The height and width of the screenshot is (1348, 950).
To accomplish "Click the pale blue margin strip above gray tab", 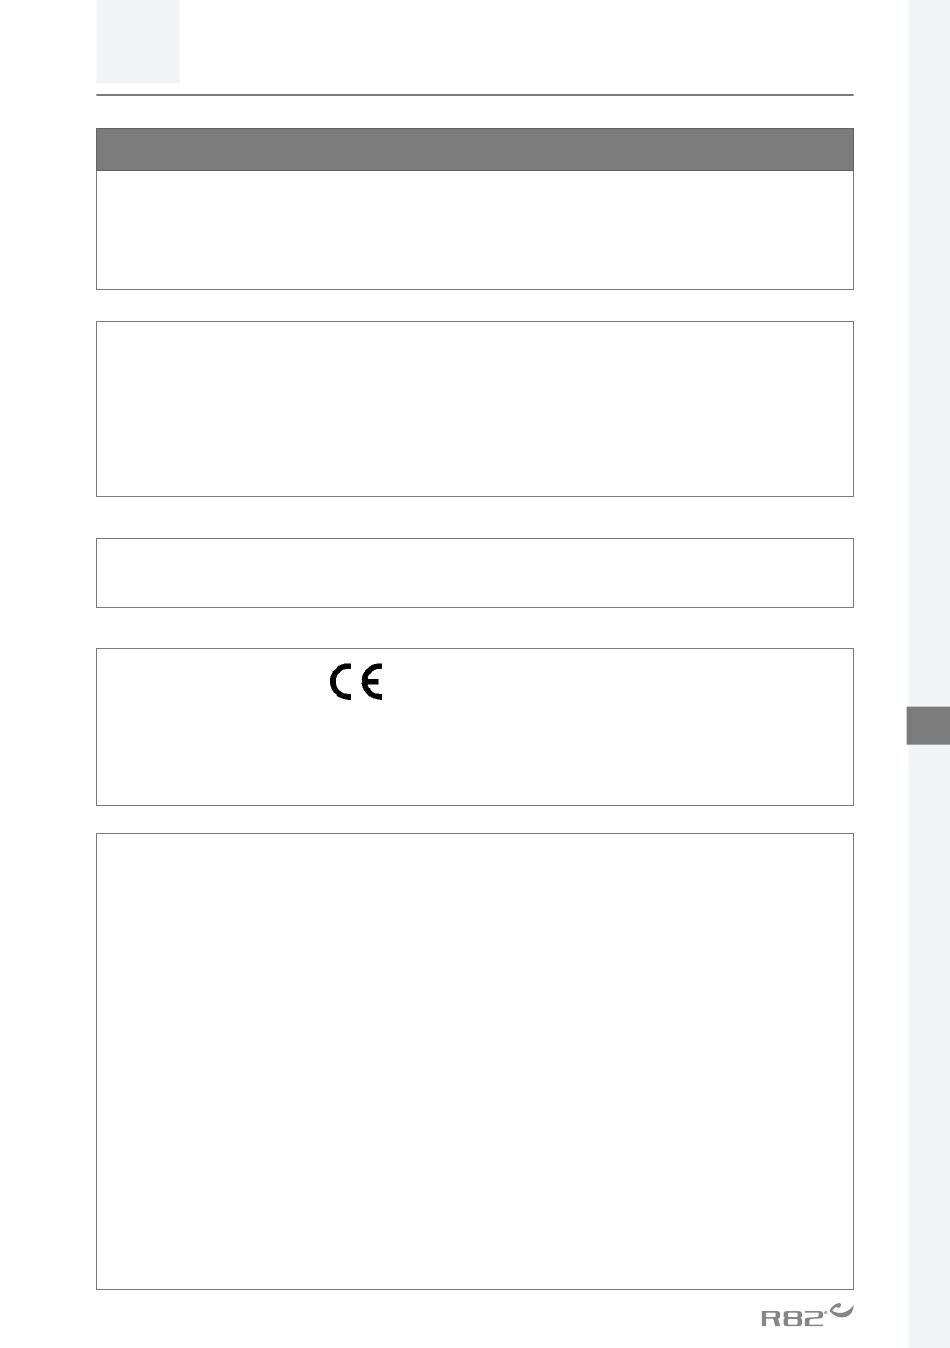I will 928,353.
